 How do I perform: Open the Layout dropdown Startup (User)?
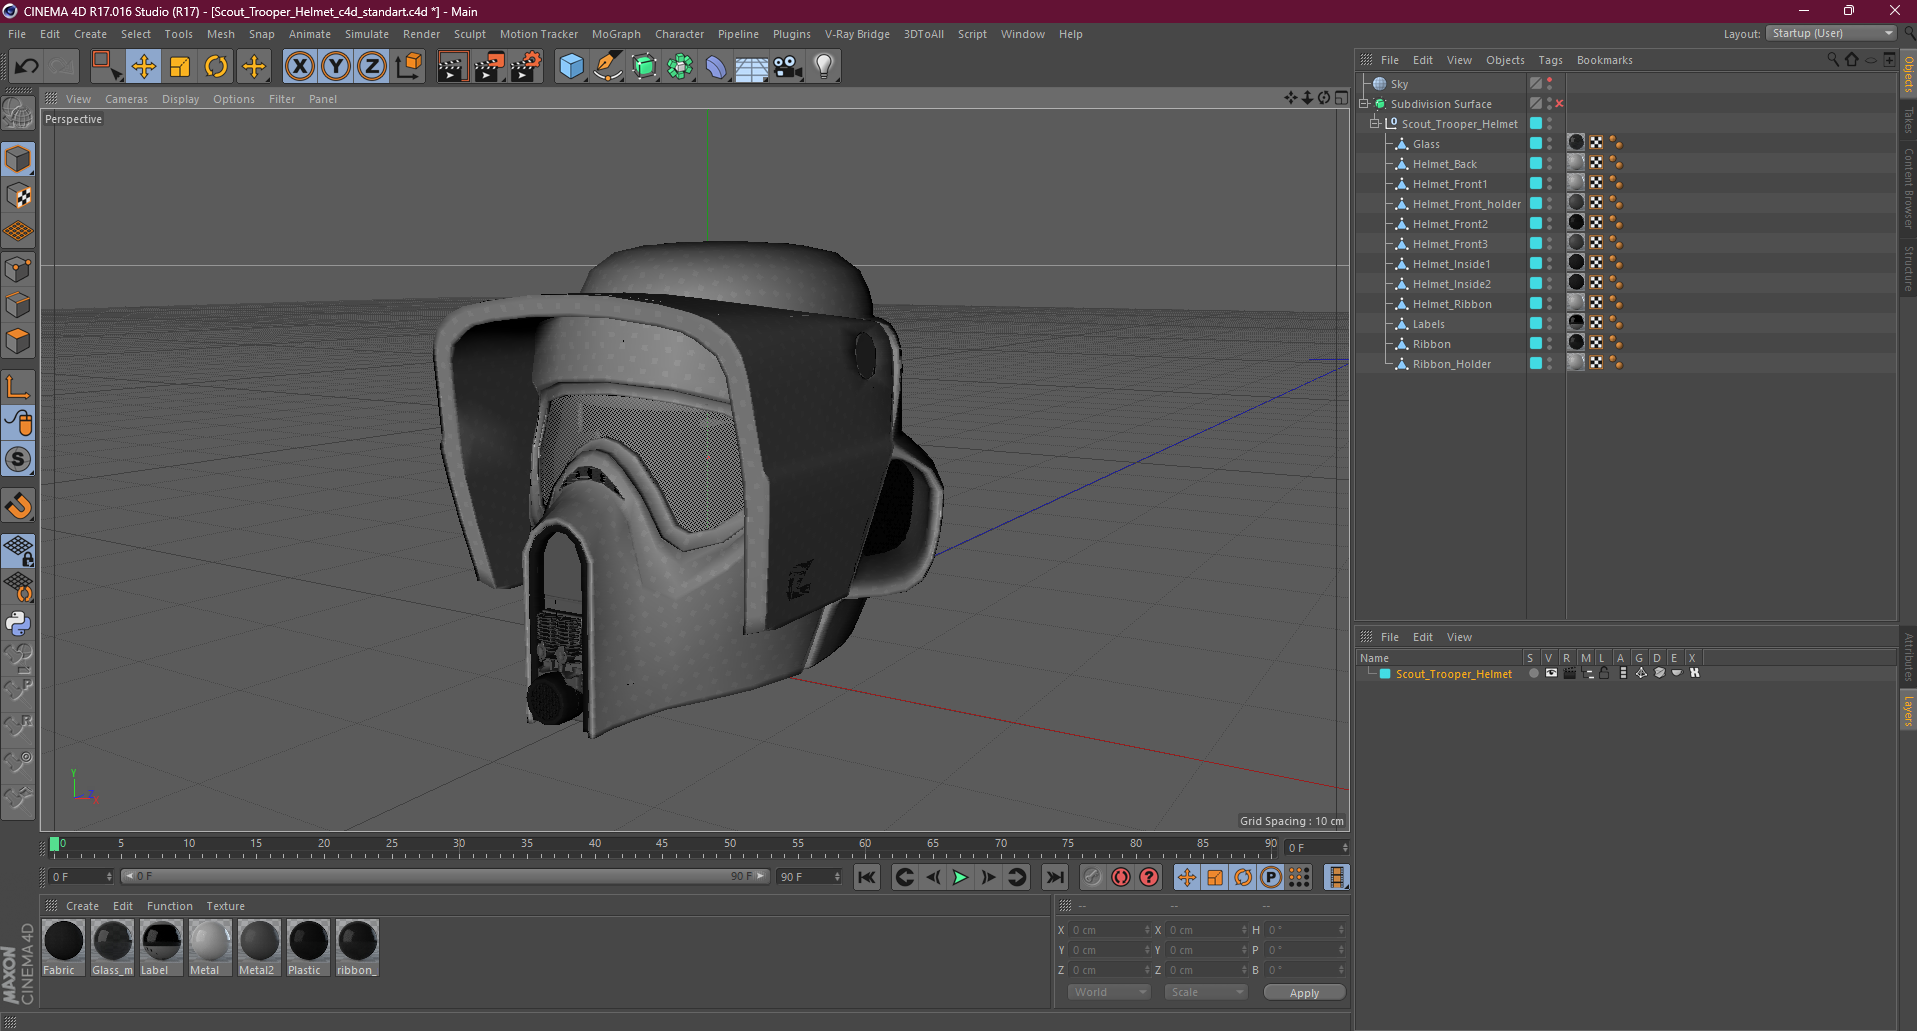coord(1831,33)
